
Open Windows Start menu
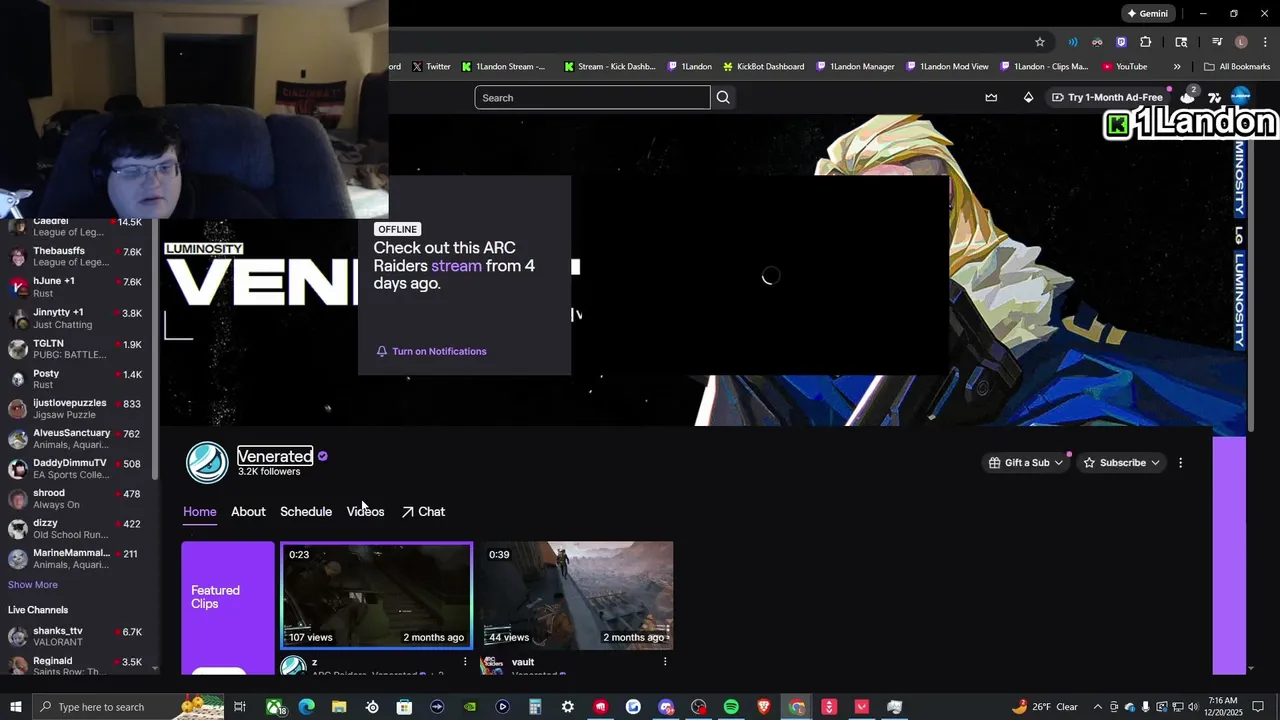(x=15, y=707)
